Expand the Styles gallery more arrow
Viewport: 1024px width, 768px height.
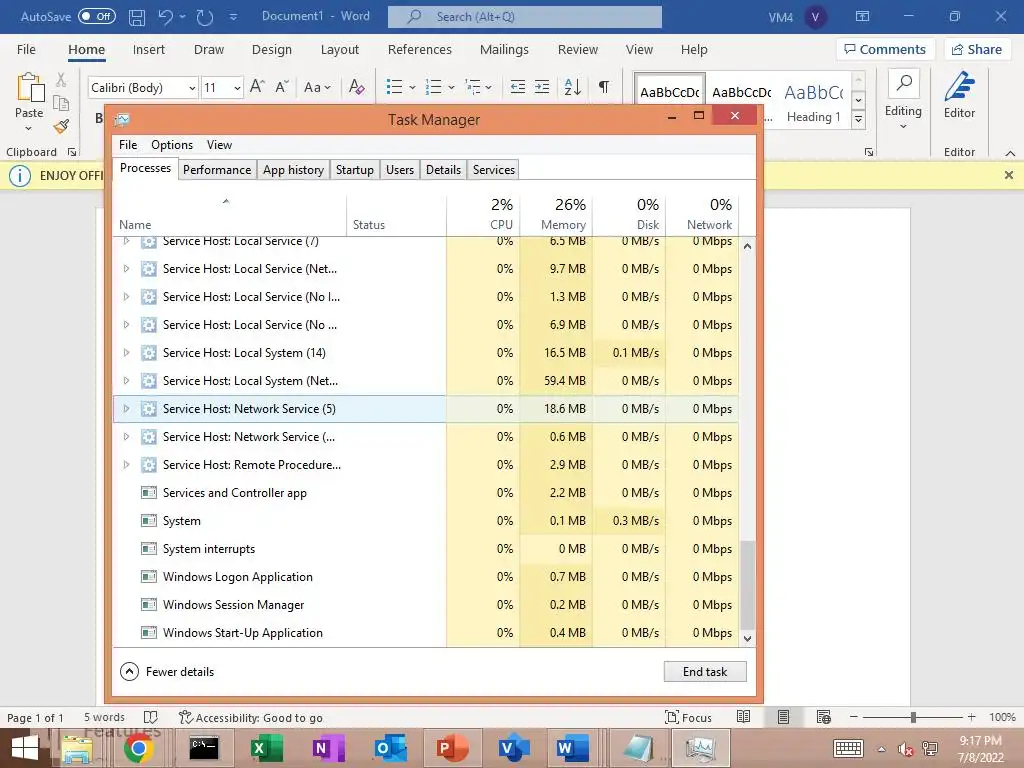point(859,120)
